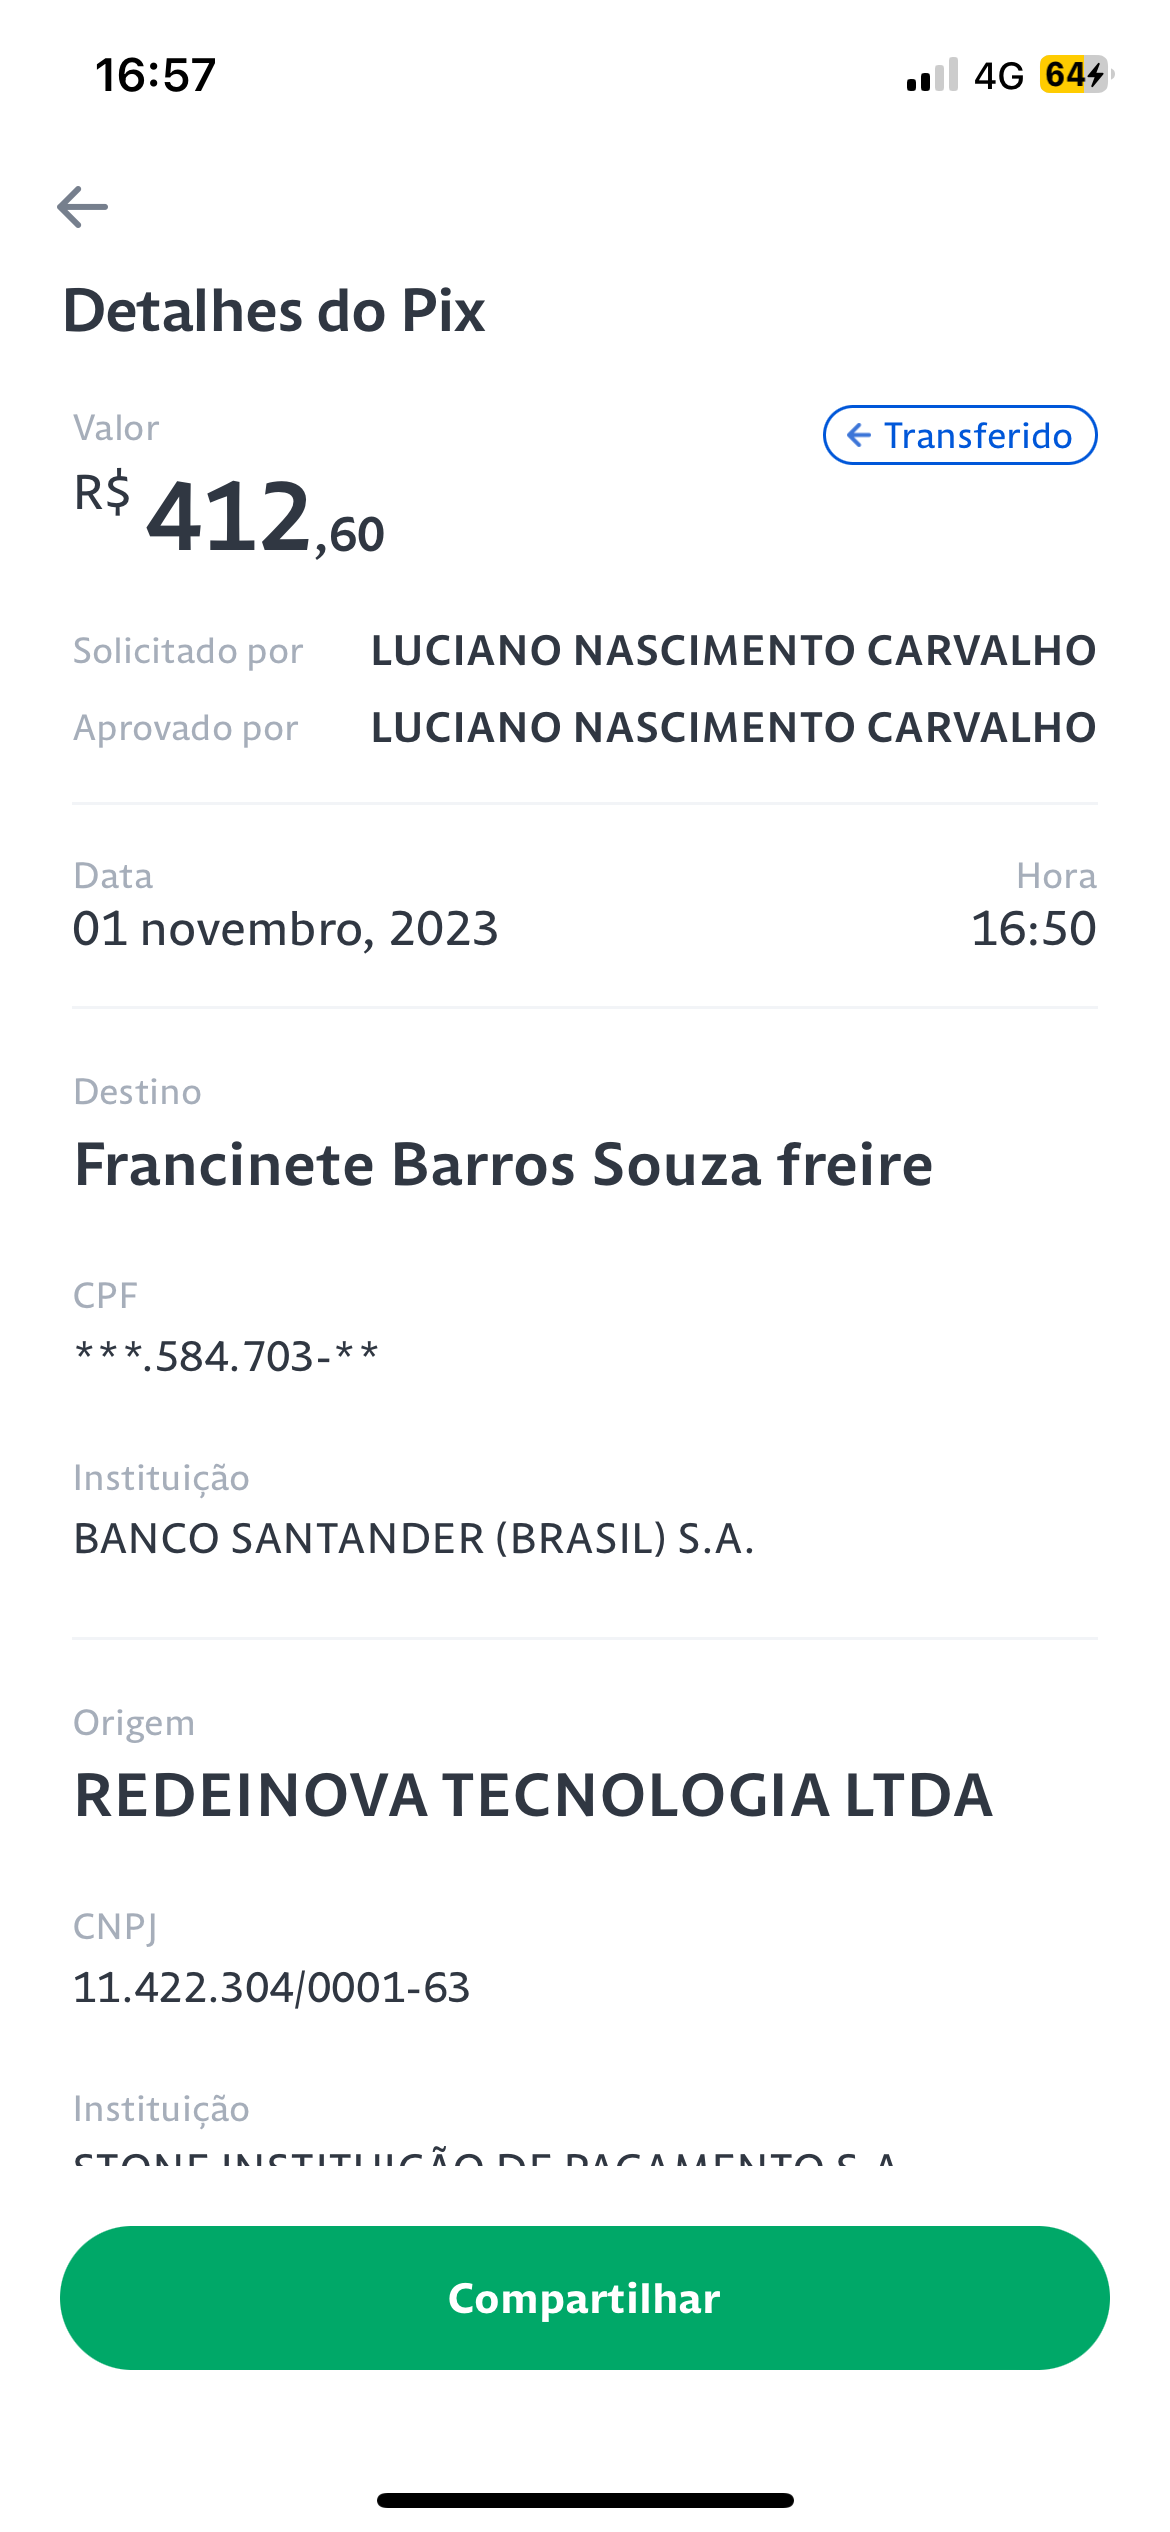Tap the R$ 412,60 amount
The height and width of the screenshot is (2532, 1170).
229,515
